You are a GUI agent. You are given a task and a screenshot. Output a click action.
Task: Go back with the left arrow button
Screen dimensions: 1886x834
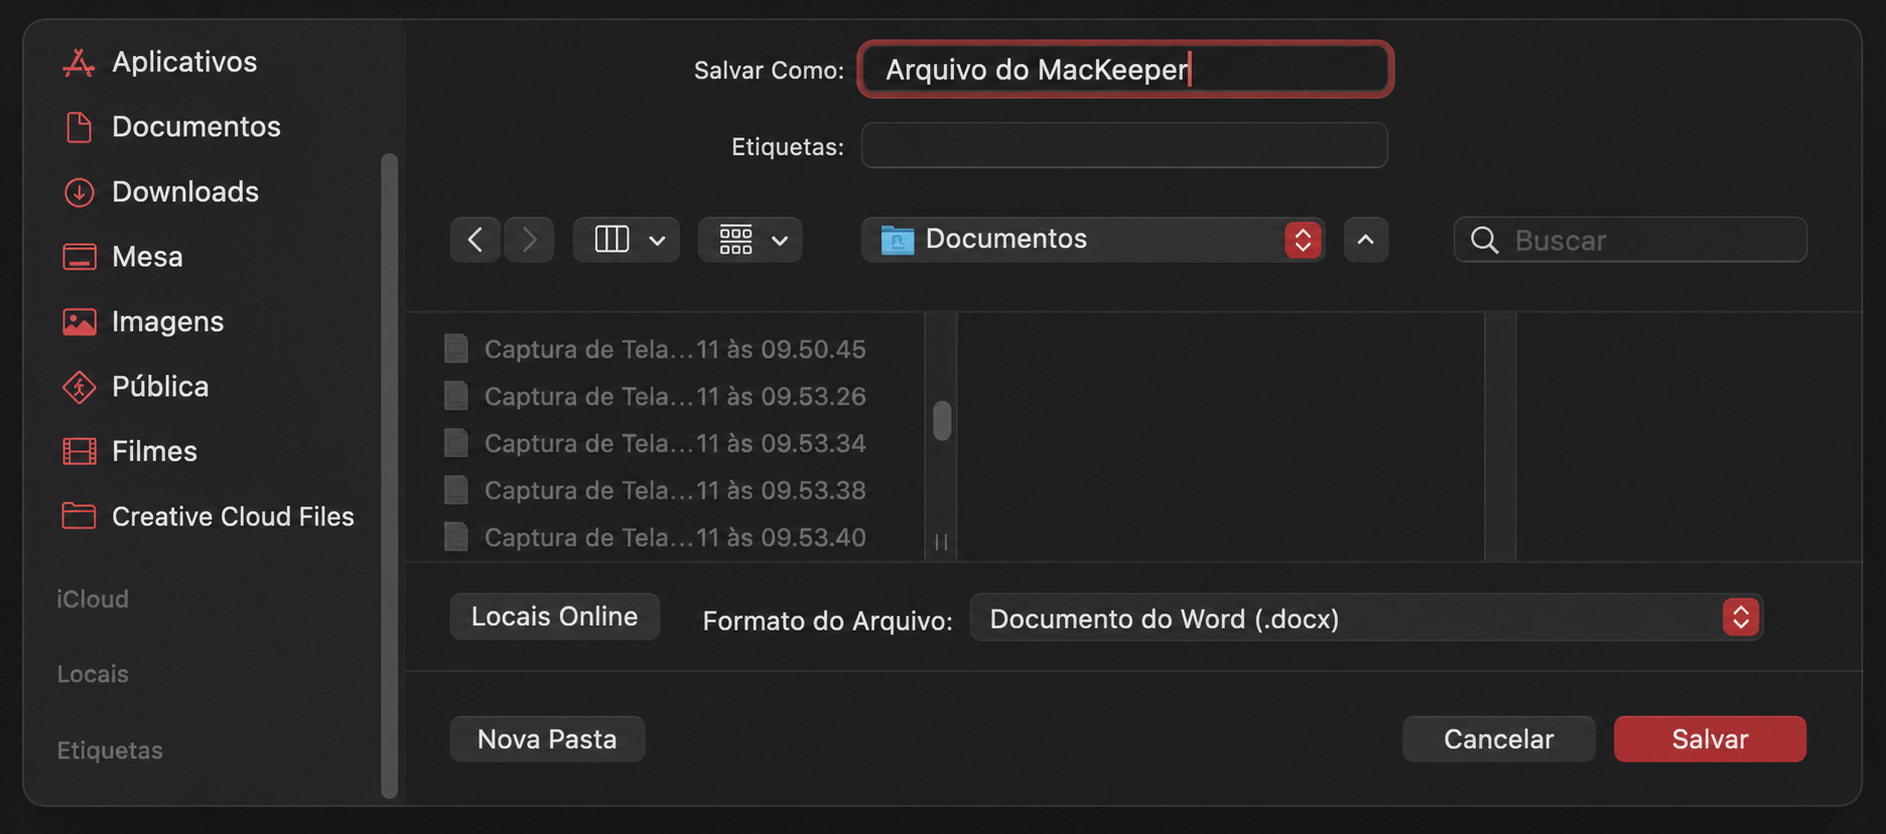475,240
